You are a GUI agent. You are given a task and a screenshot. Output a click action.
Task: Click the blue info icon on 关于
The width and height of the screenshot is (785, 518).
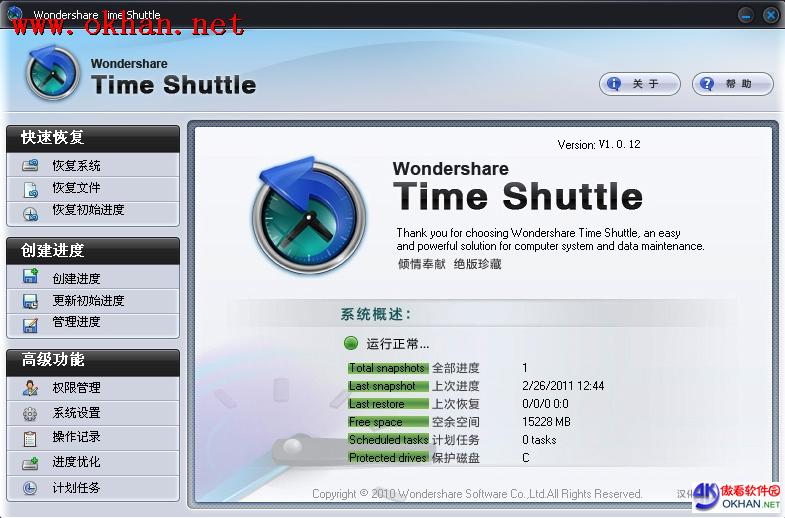[613, 84]
